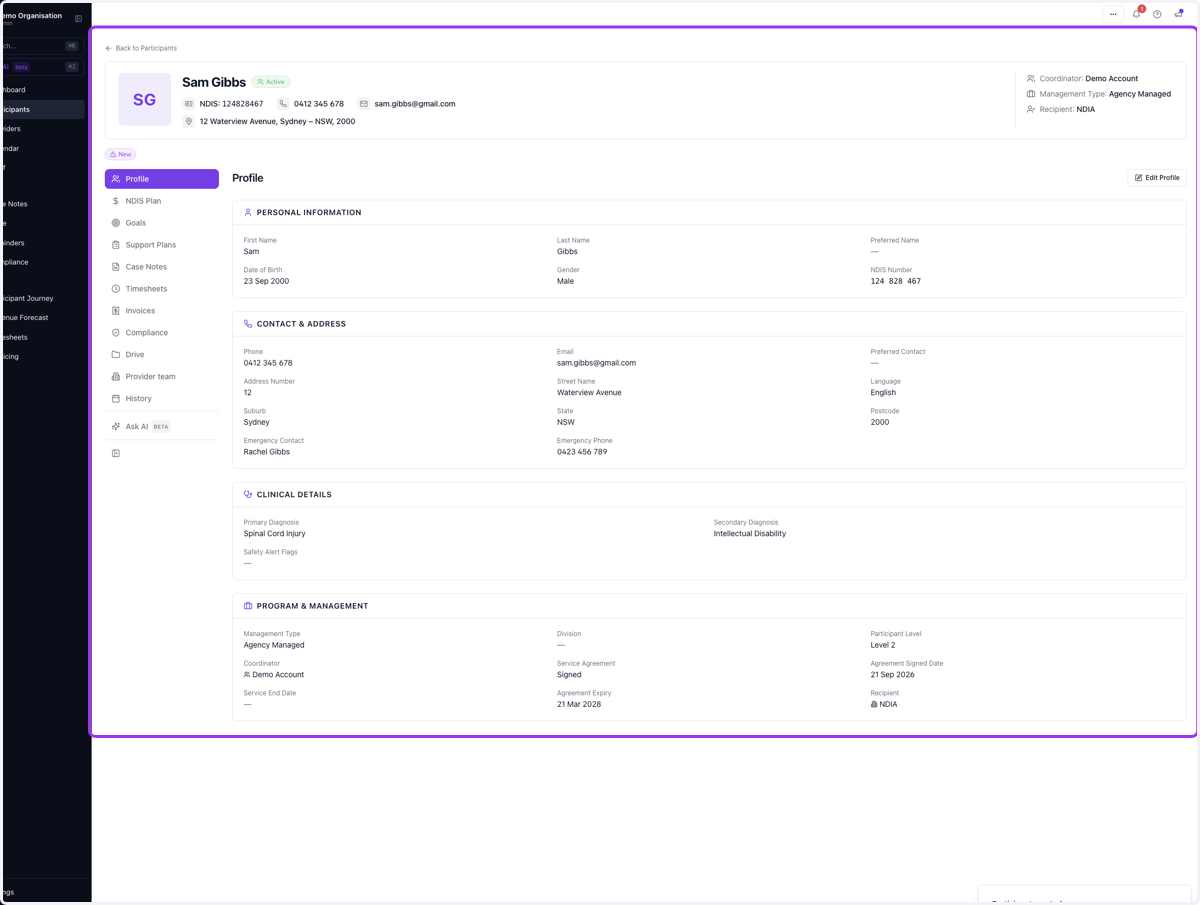Click the Drive folder icon

click(116, 355)
